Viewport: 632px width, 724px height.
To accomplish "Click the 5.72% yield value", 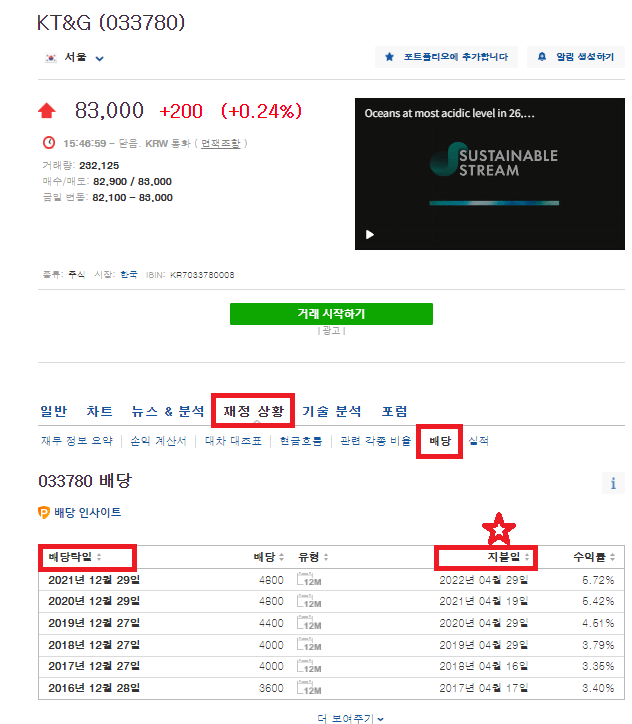I will (x=598, y=580).
